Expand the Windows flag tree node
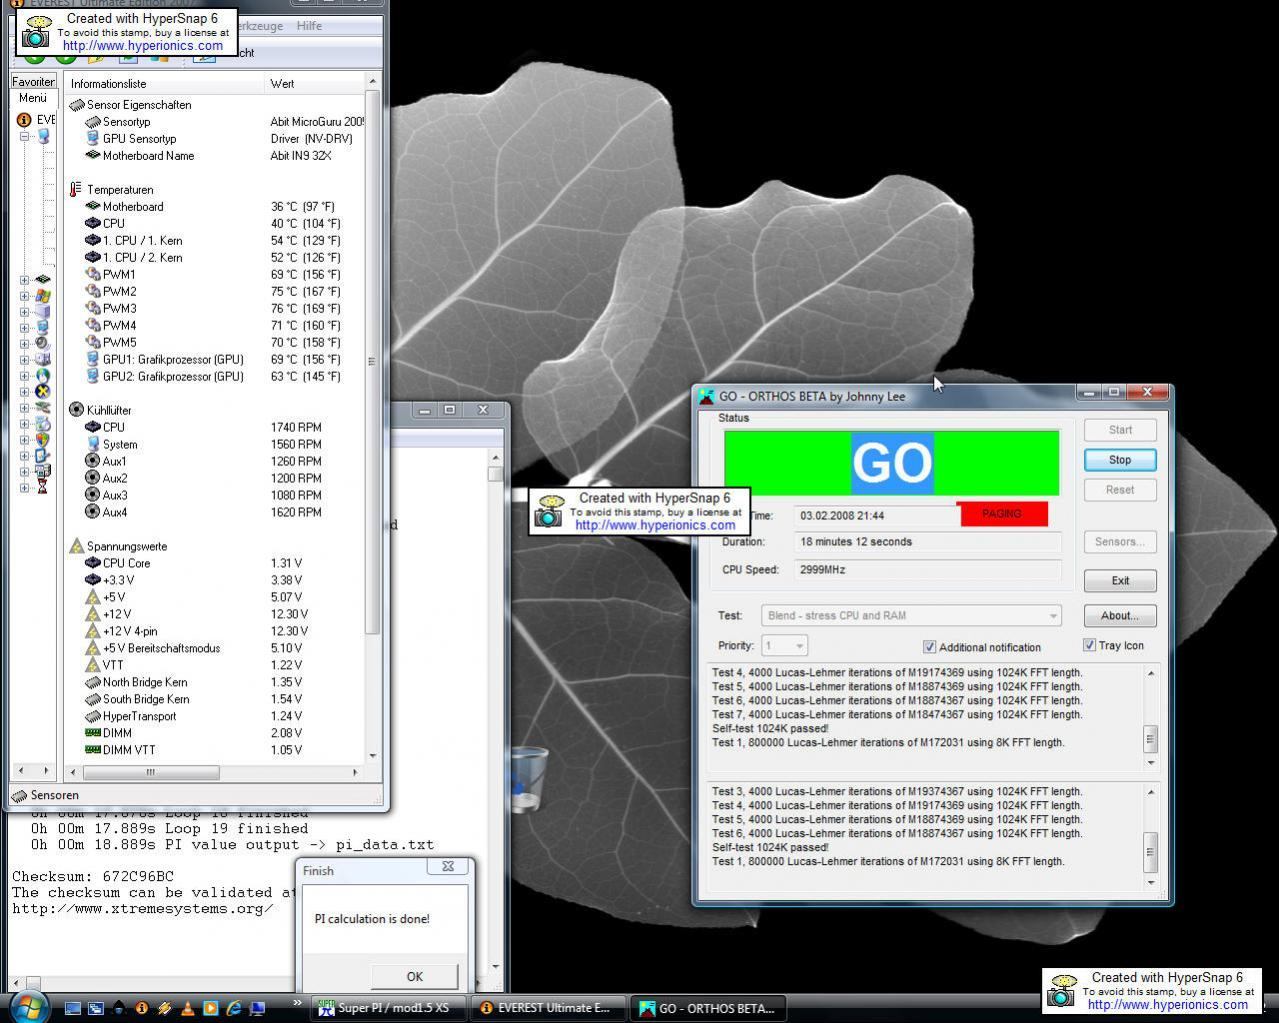The width and height of the screenshot is (1279, 1023). 25,296
